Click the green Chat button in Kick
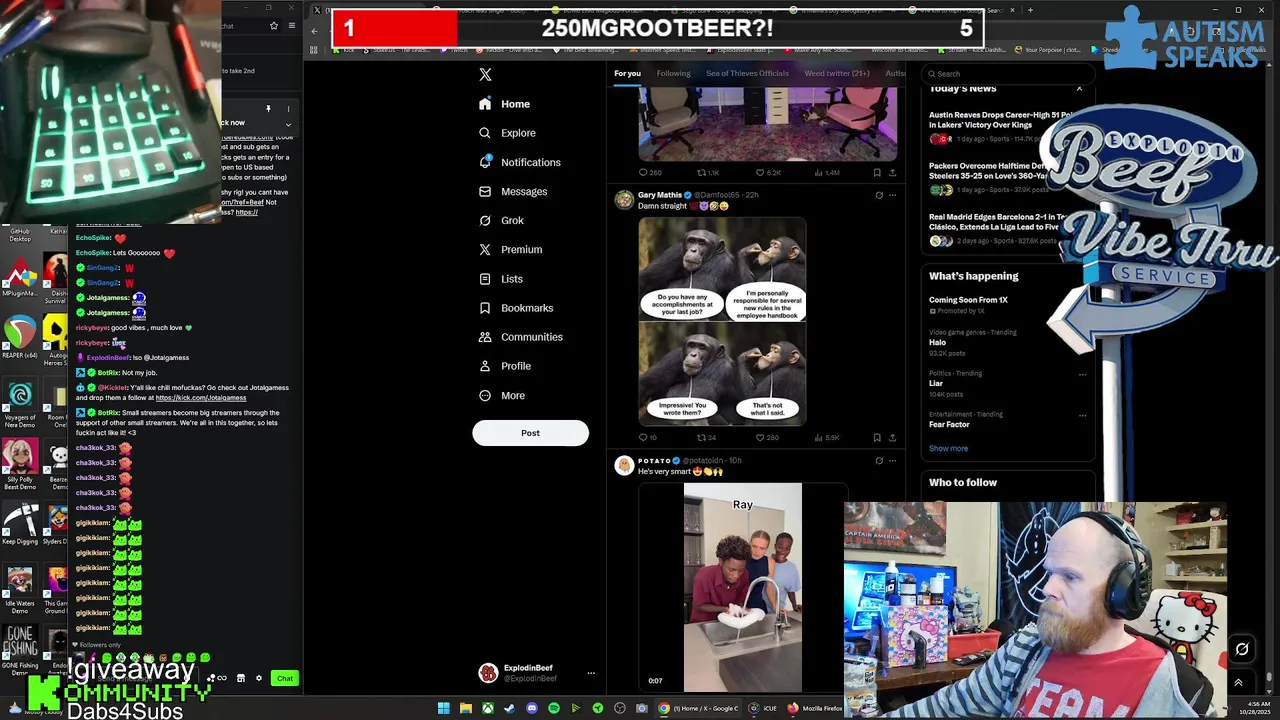This screenshot has width=1280, height=720. (285, 679)
